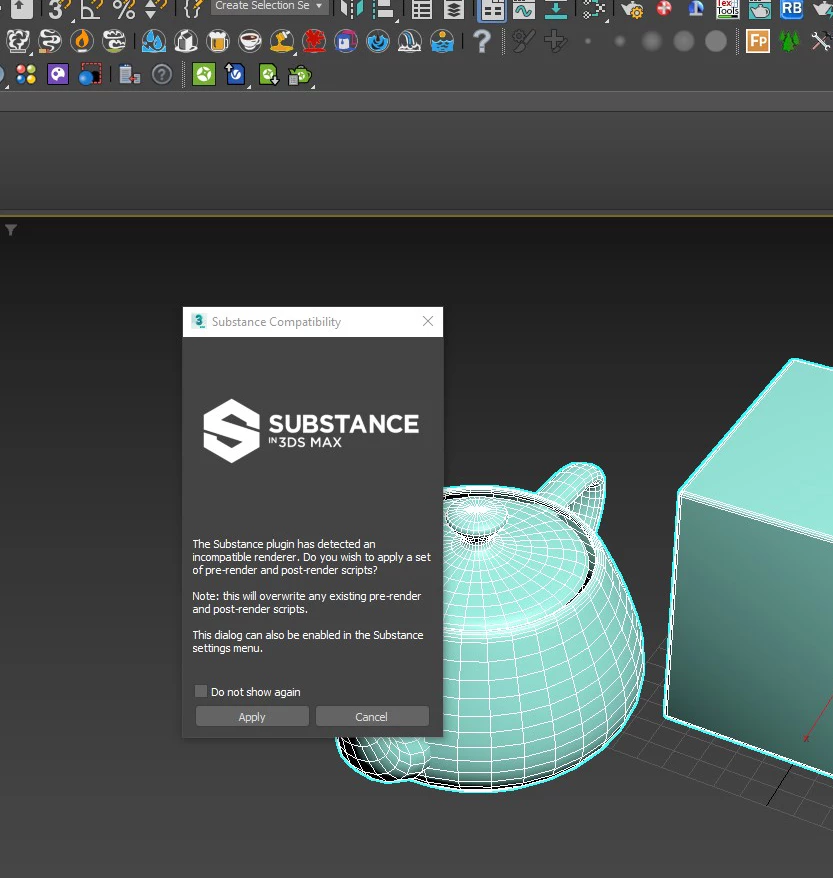Click the coffee cup preset icon
The height and width of the screenshot is (878, 833).
pos(250,41)
